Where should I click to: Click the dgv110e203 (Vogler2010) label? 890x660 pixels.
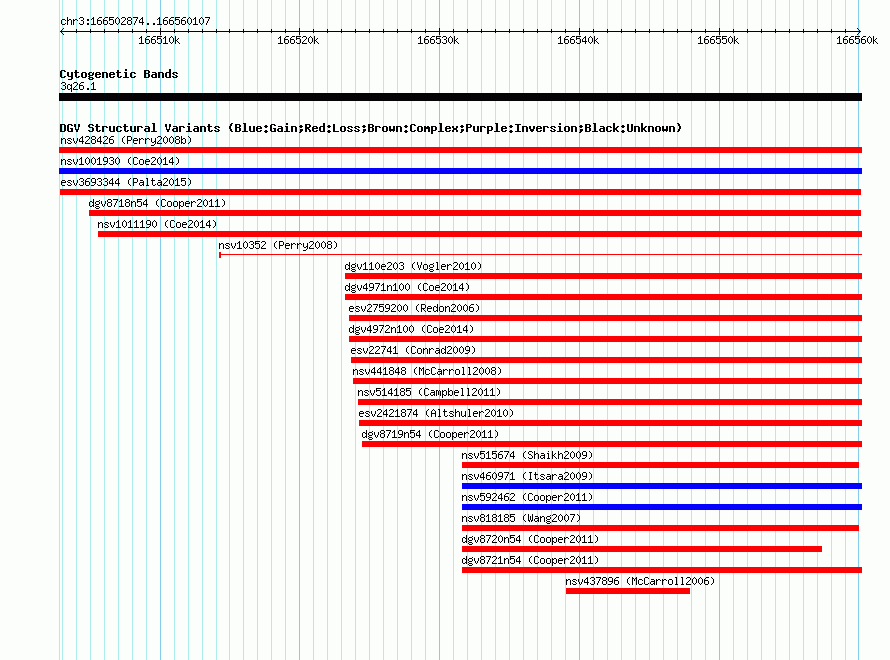(x=413, y=266)
